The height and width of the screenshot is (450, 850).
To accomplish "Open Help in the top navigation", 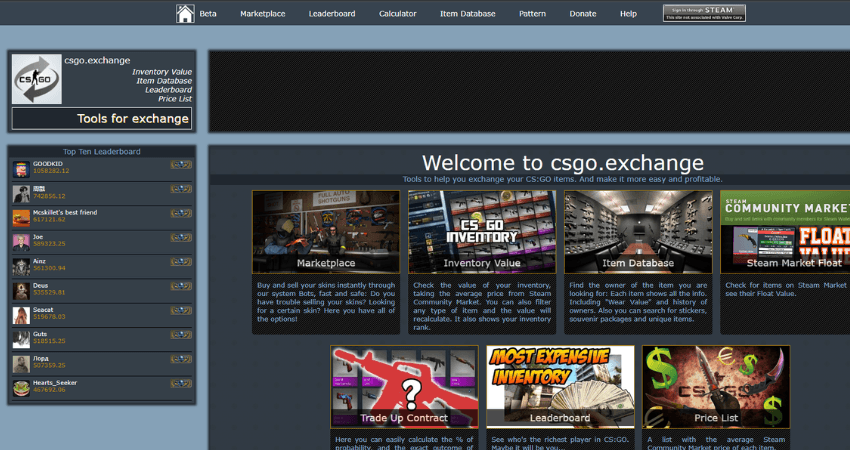I will coord(628,14).
